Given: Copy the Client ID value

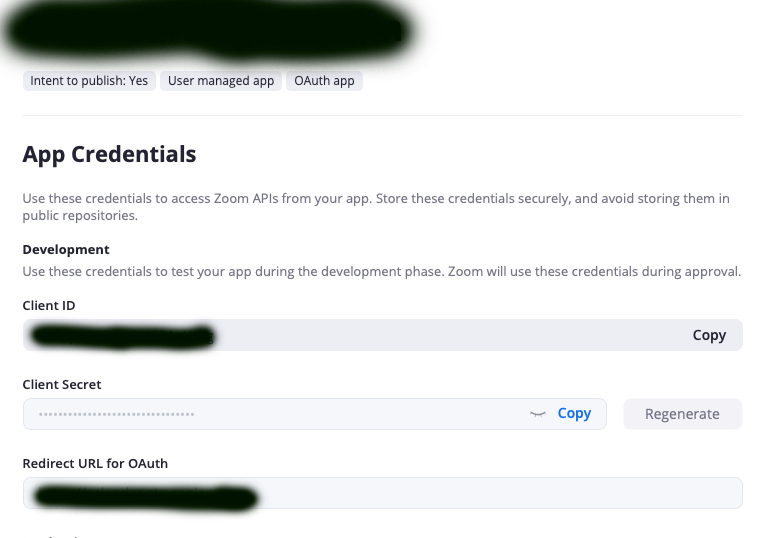Looking at the screenshot, I should pos(709,335).
